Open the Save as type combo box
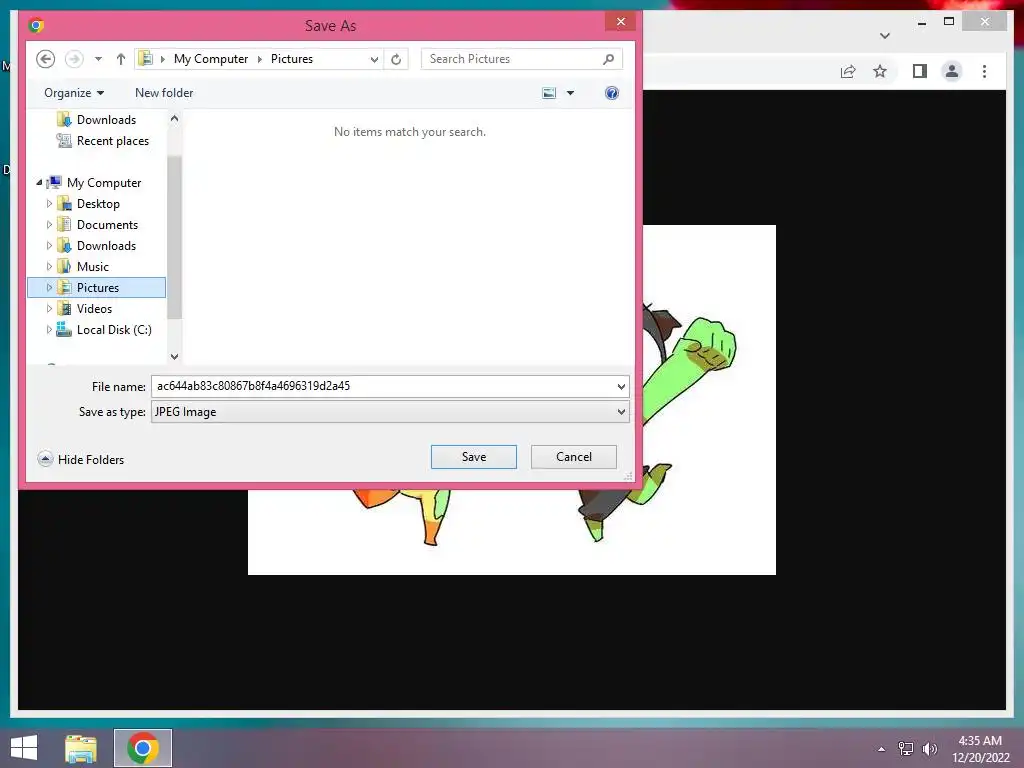 [390, 411]
